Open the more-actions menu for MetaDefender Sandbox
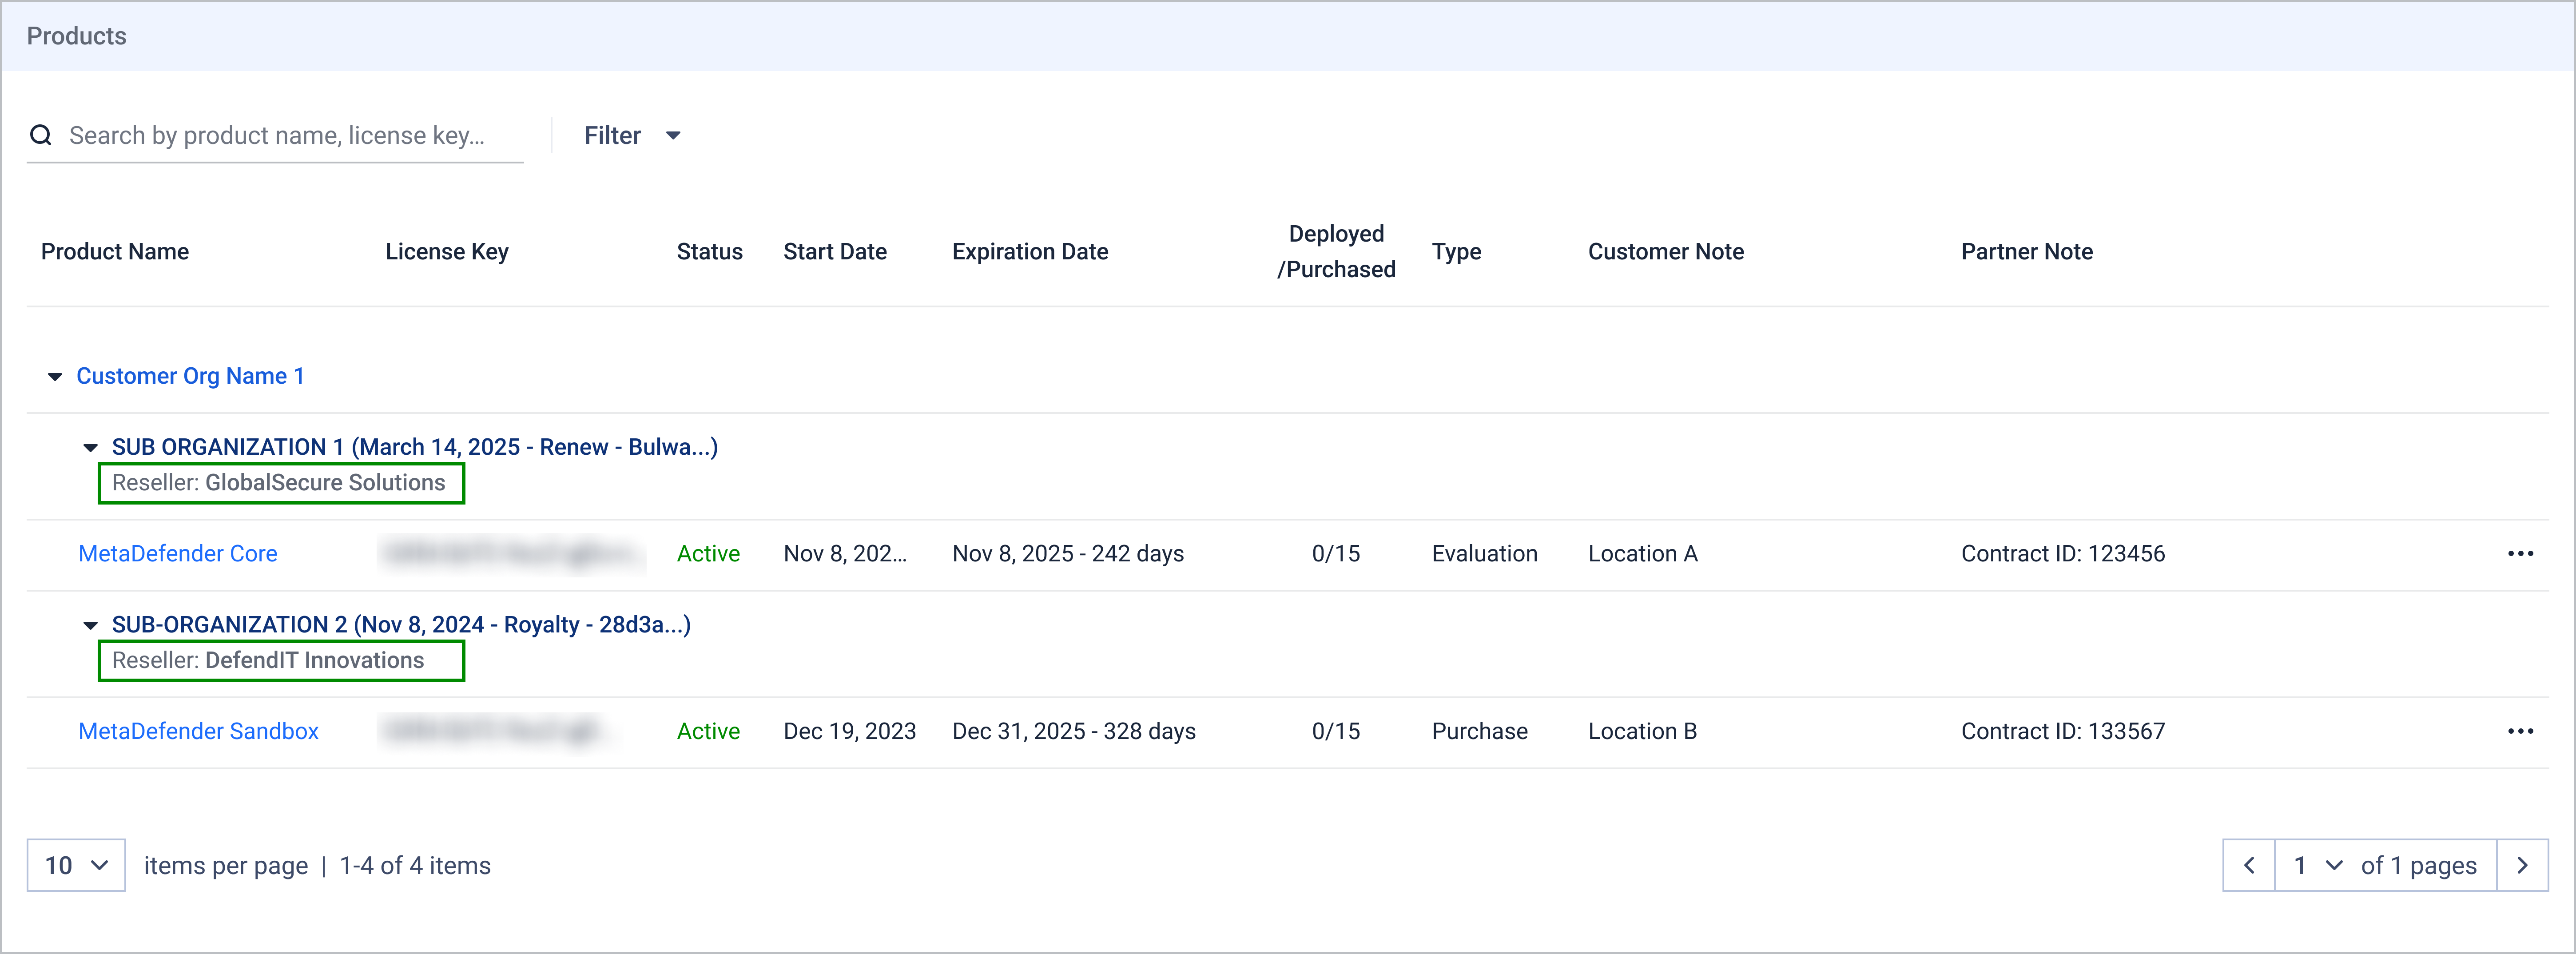 (x=2520, y=732)
